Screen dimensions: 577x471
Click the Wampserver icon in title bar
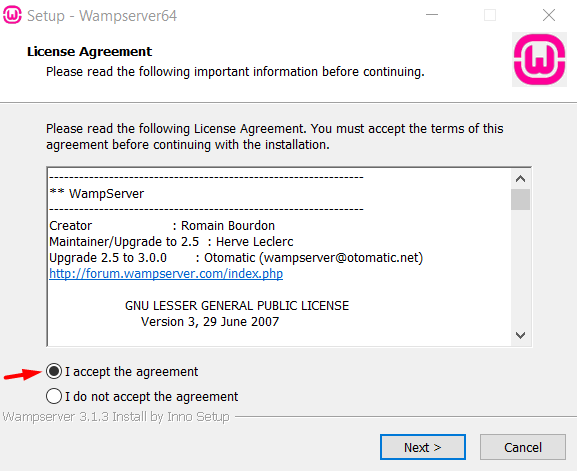click(12, 15)
